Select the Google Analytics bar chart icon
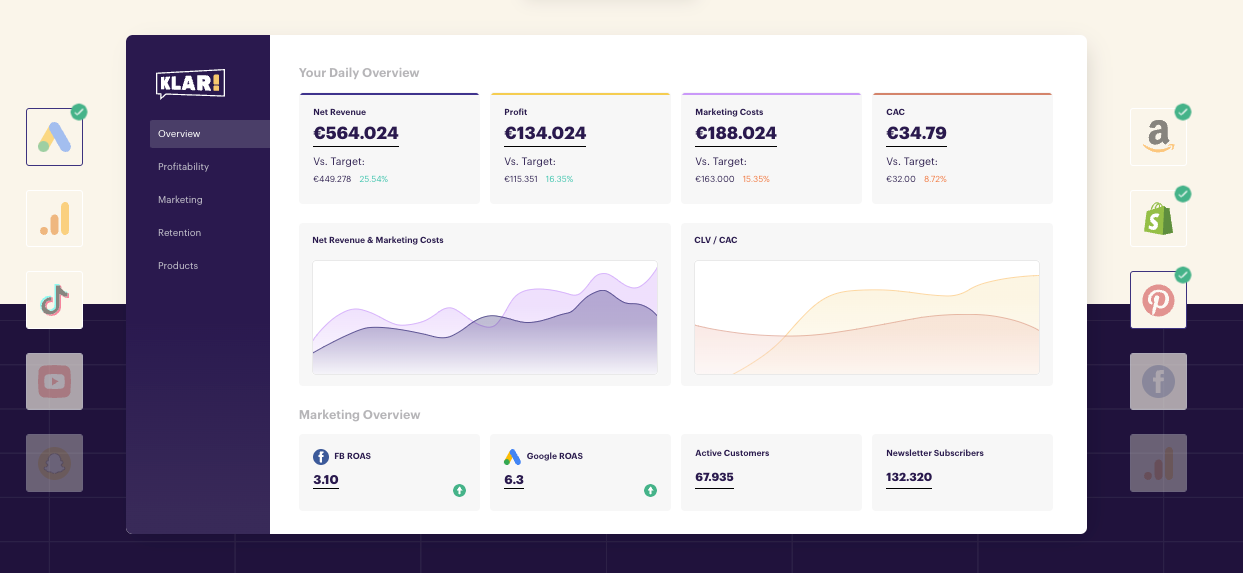The height and width of the screenshot is (573, 1243). 54,219
